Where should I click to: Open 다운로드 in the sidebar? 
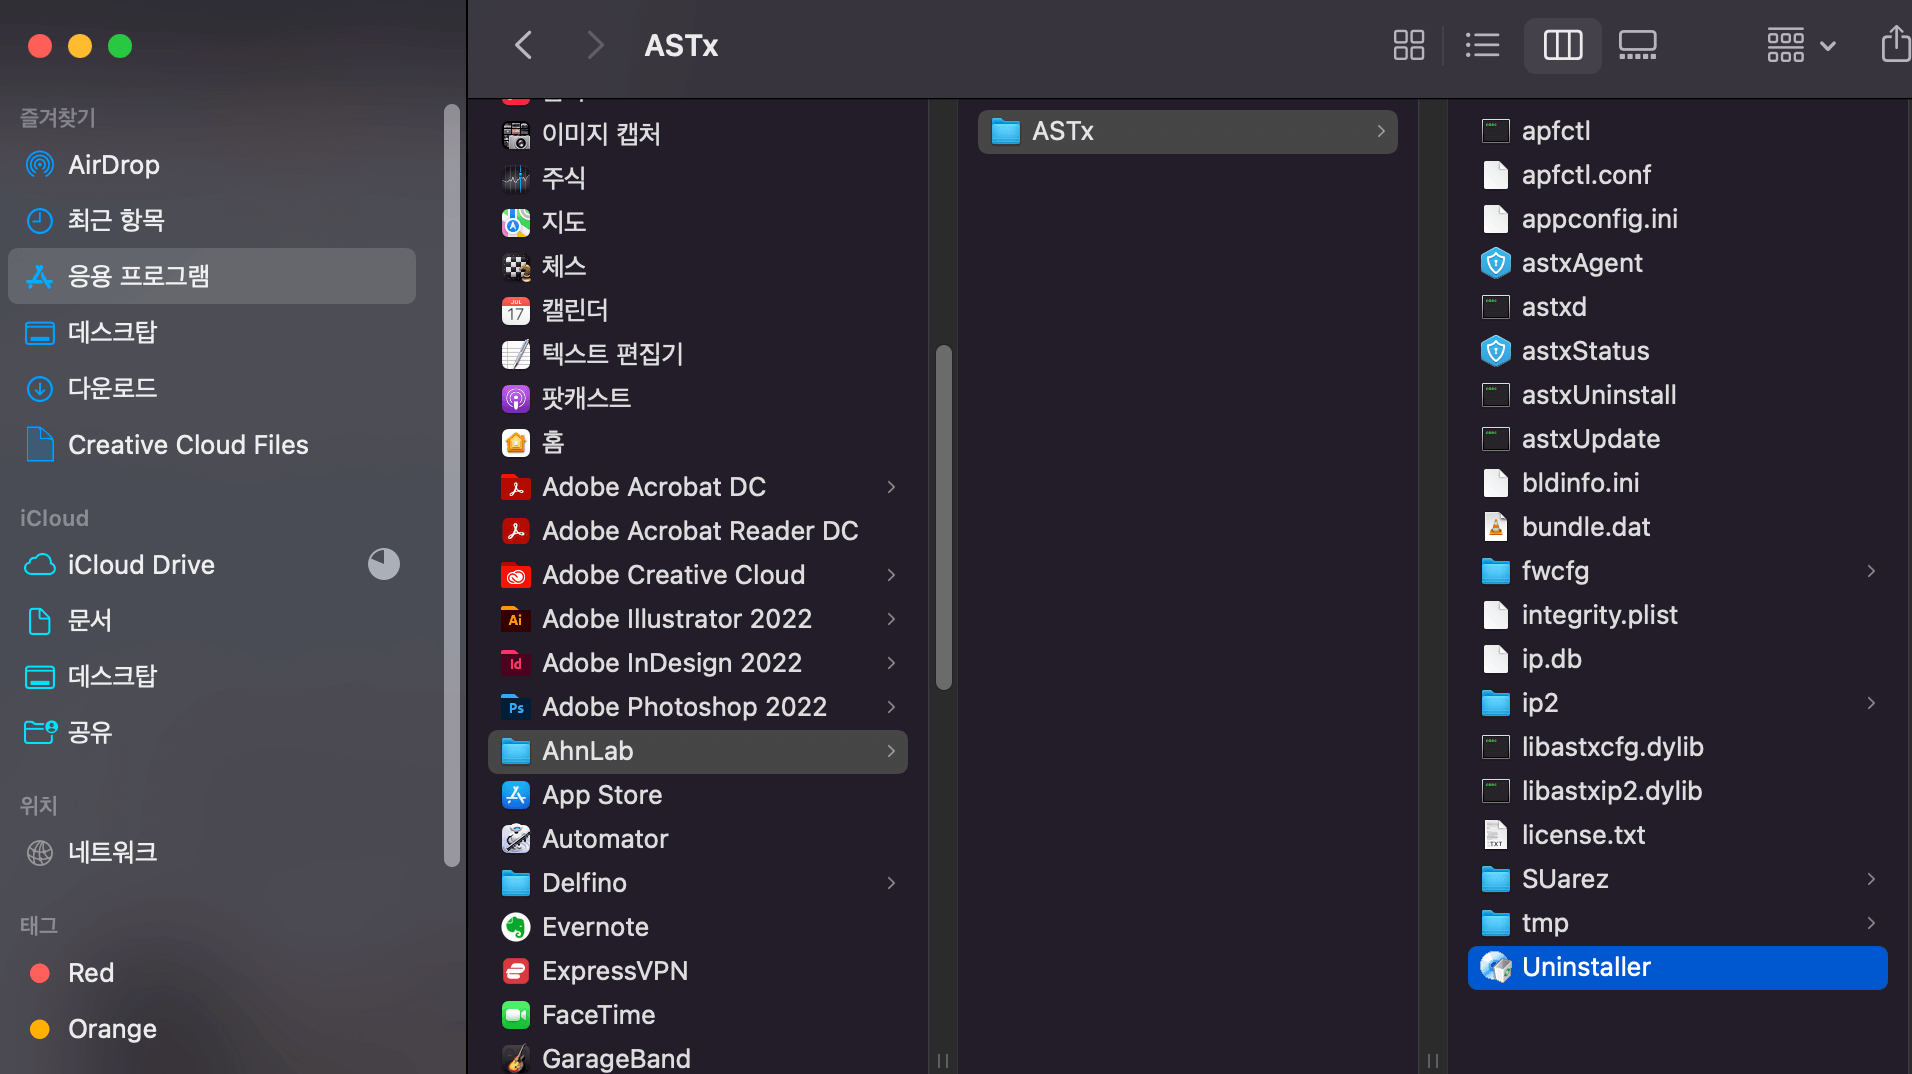point(212,388)
